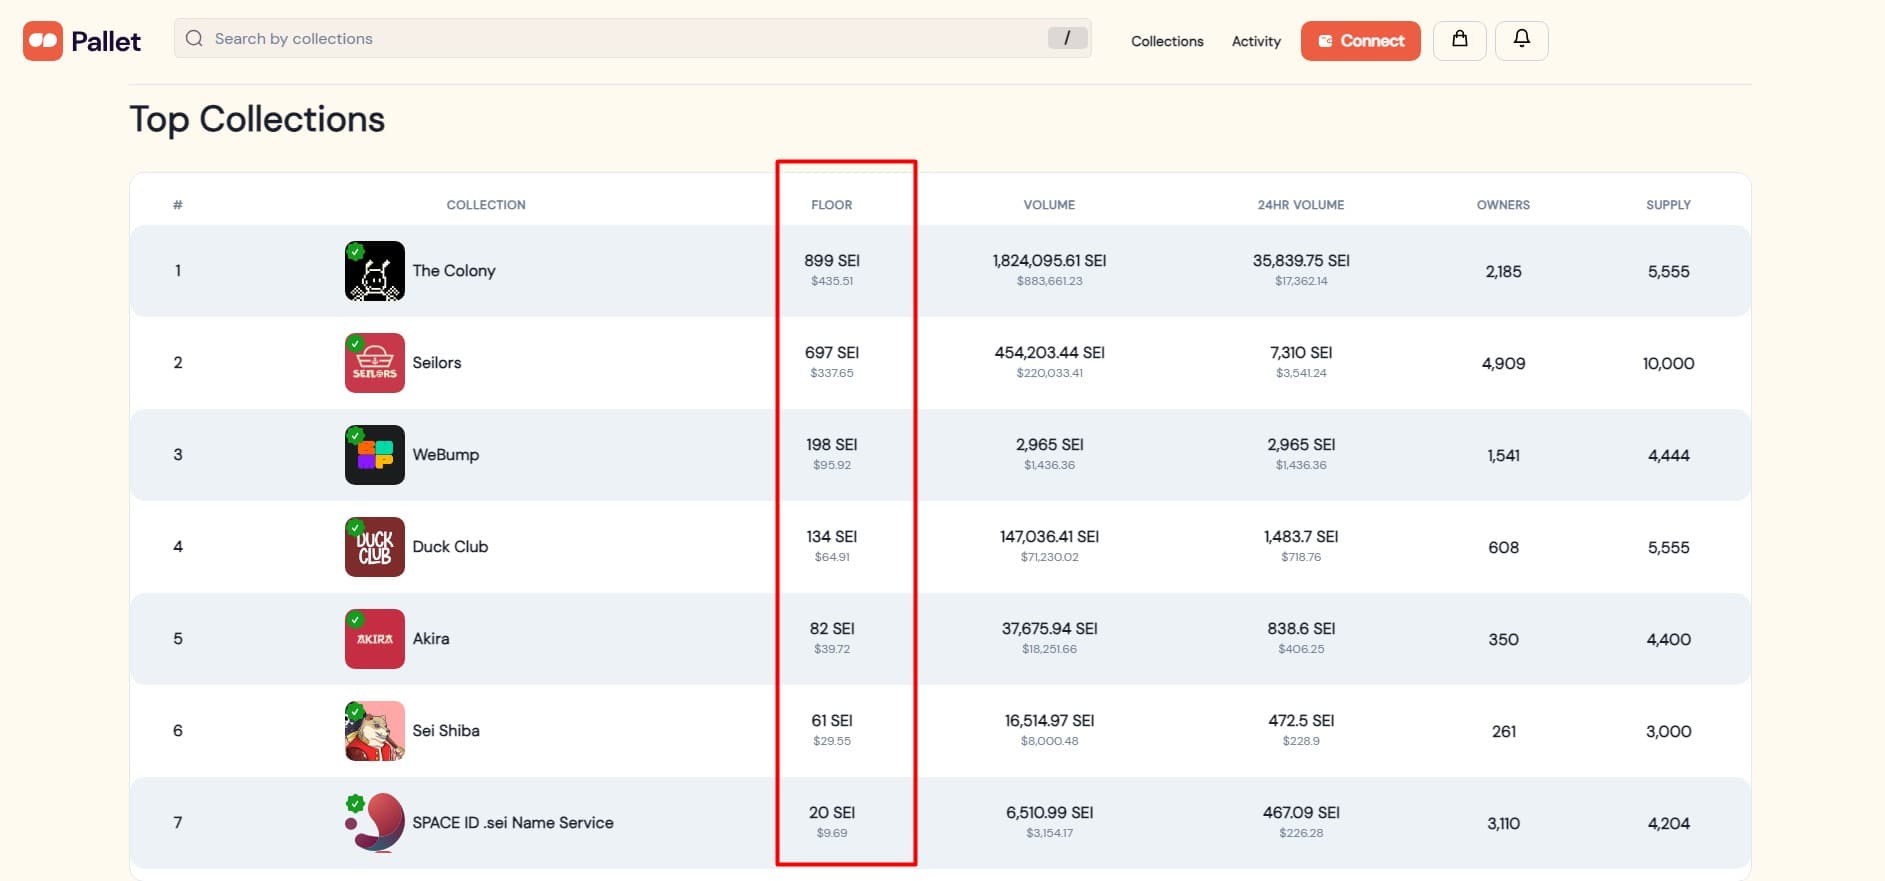Image resolution: width=1885 pixels, height=881 pixels.
Task: Click the 7,310 SEI 24hr volume
Action: (1301, 353)
